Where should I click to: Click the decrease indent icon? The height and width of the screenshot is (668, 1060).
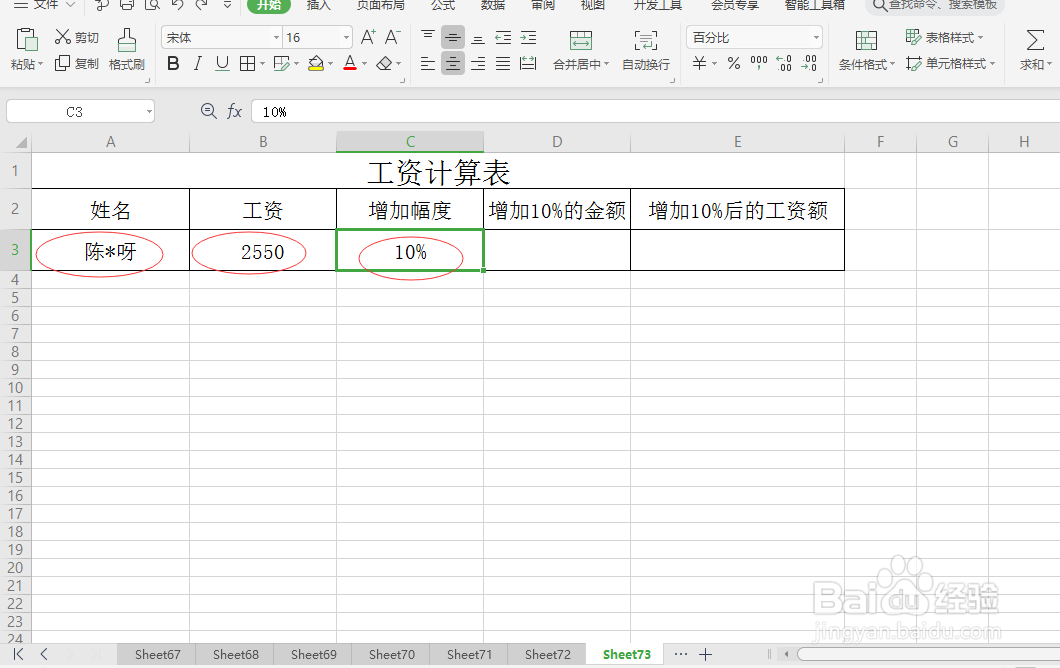(x=503, y=37)
